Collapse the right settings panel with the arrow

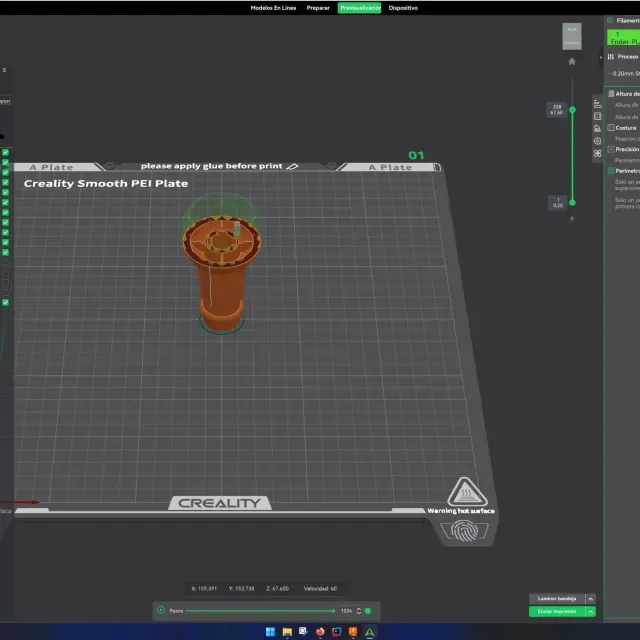[601, 58]
